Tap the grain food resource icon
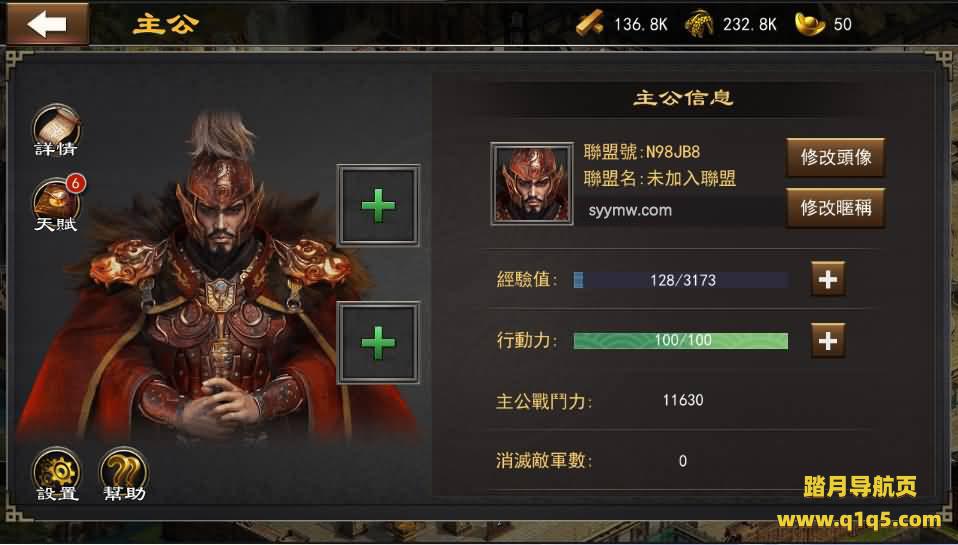This screenshot has width=958, height=545. pos(699,24)
